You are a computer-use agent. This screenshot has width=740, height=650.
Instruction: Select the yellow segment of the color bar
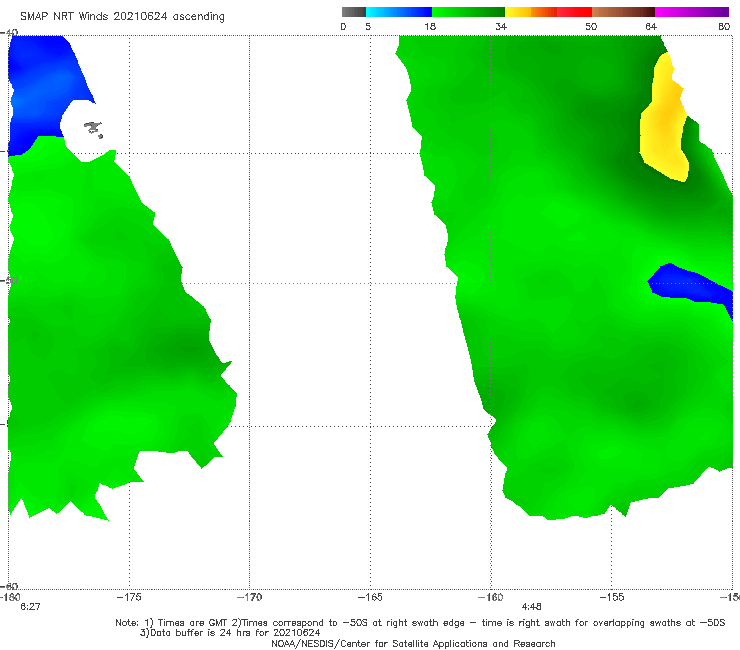[x=518, y=12]
